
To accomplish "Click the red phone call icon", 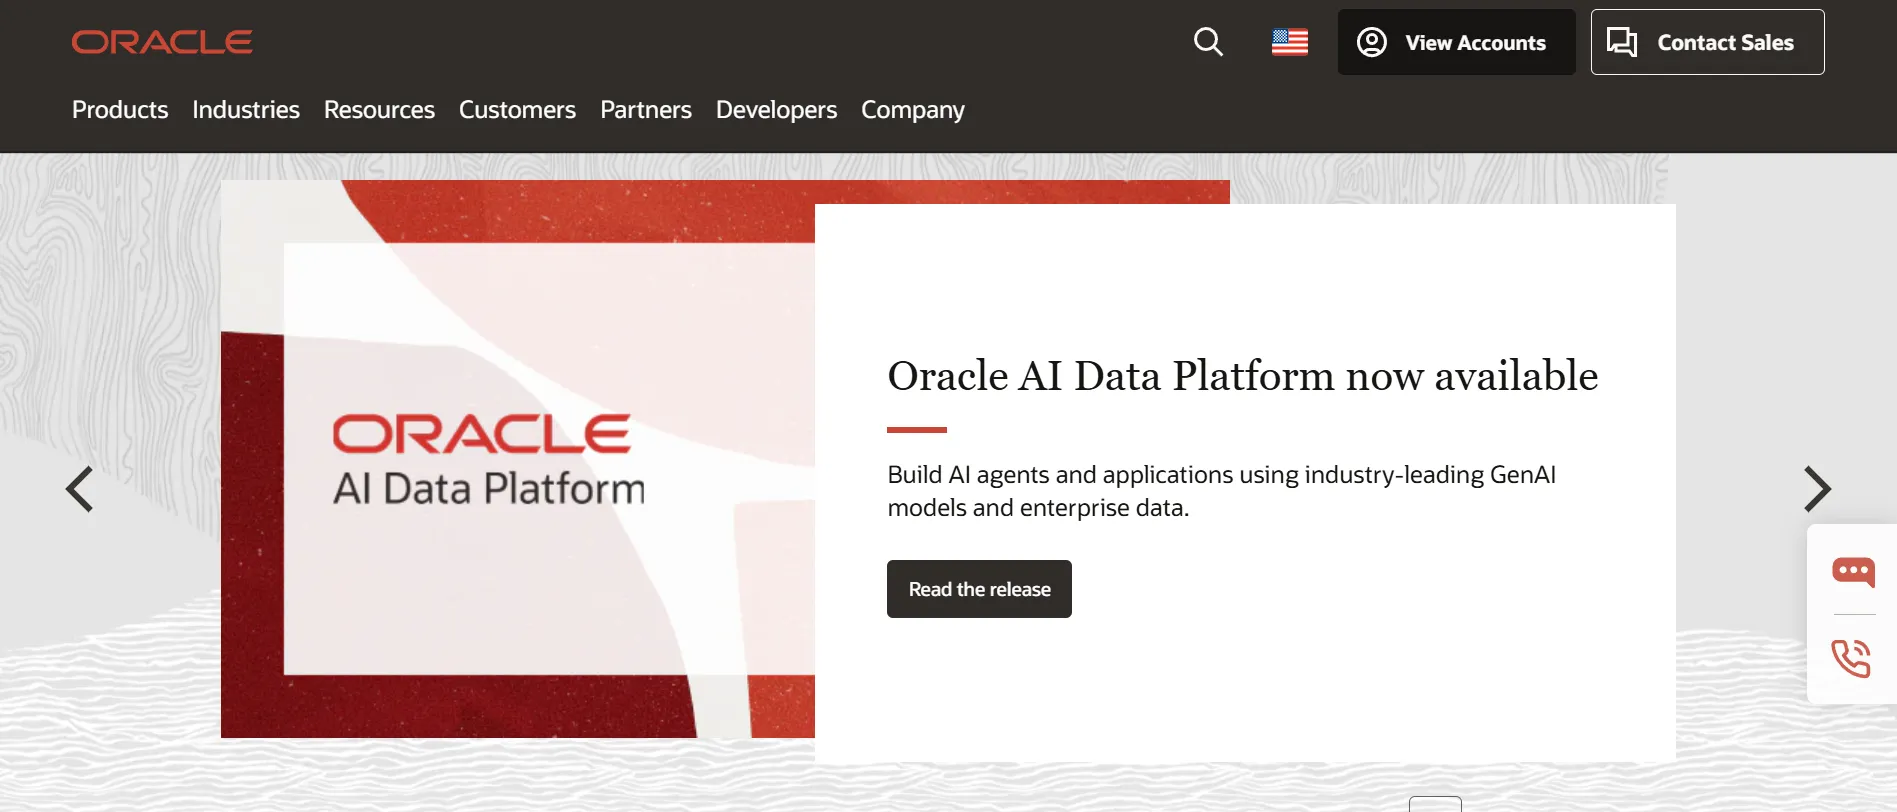I will coord(1851,658).
